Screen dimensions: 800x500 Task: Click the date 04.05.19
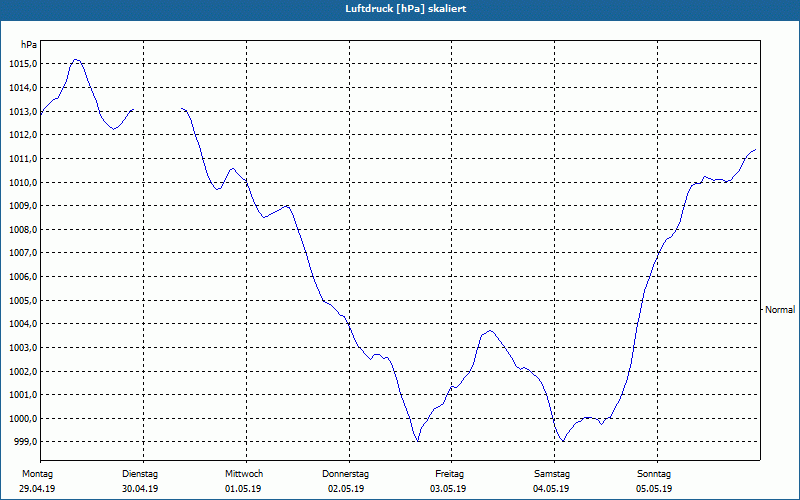[x=551, y=489]
